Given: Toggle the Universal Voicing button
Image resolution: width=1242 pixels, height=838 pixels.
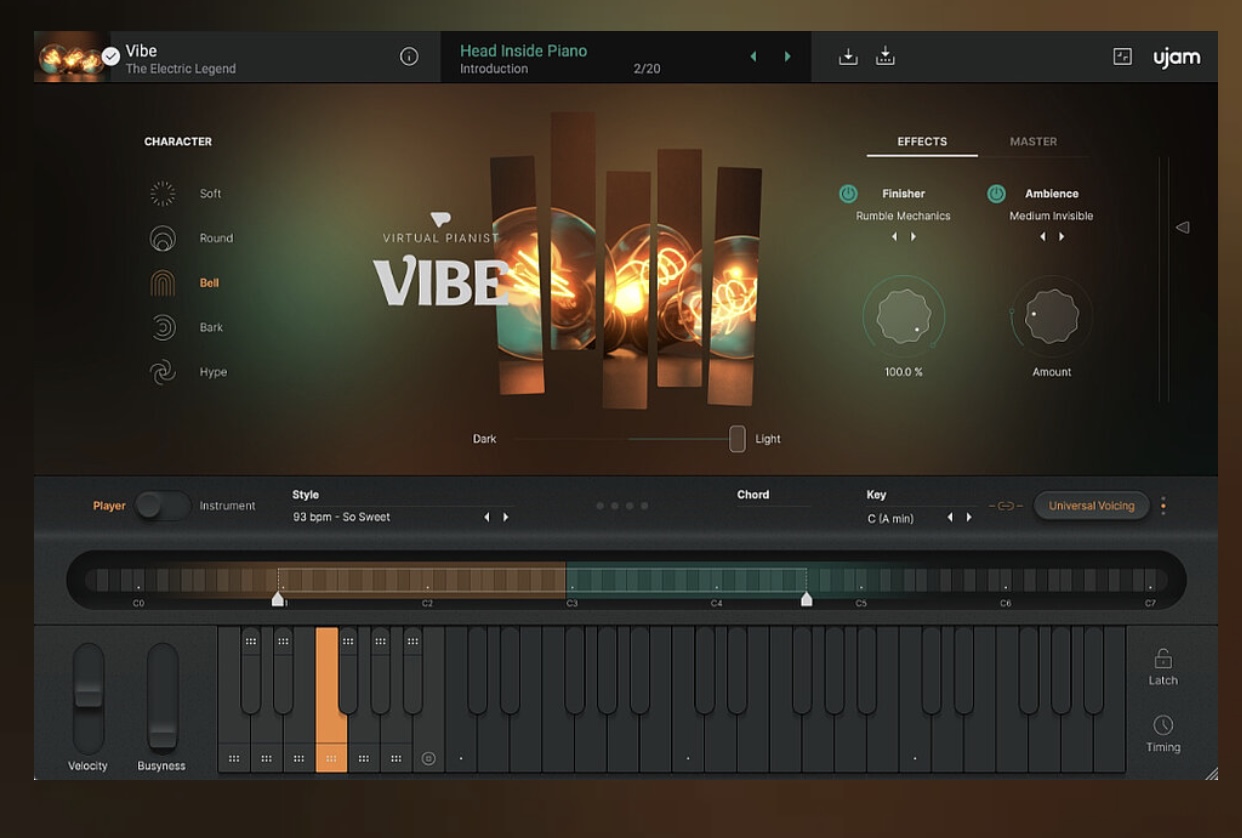Looking at the screenshot, I should [x=1091, y=506].
